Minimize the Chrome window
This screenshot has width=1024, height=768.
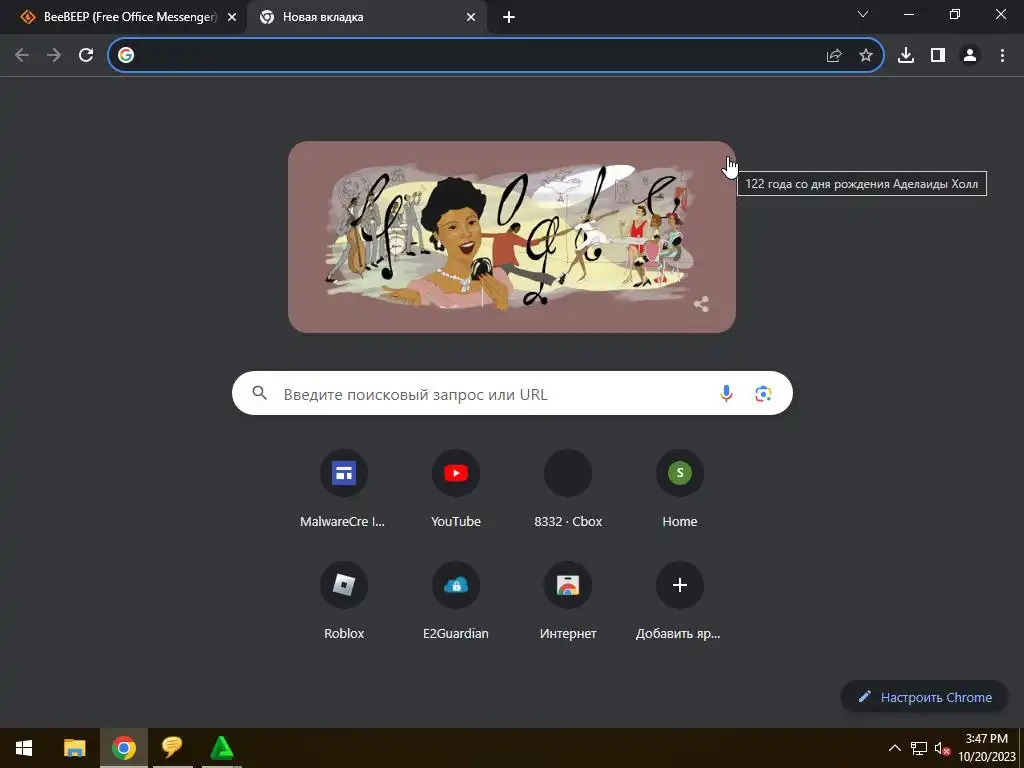coord(909,14)
